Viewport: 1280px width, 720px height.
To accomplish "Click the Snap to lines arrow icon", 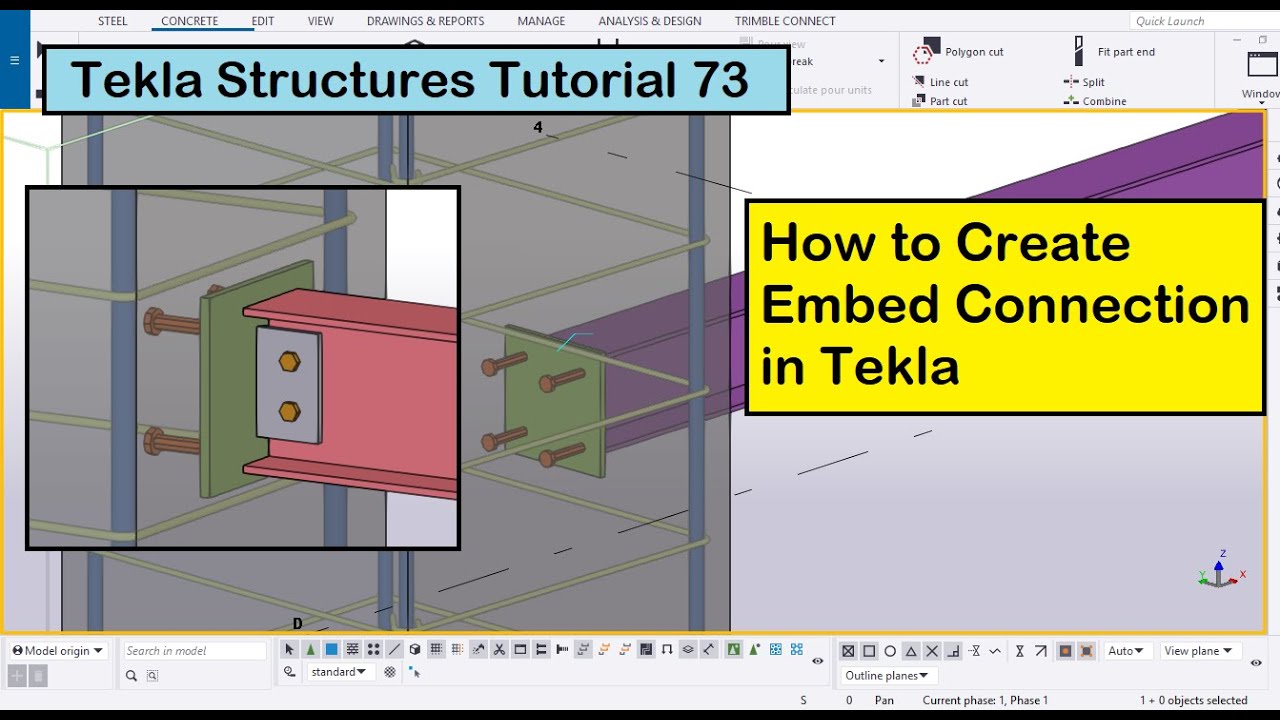I will point(1041,651).
